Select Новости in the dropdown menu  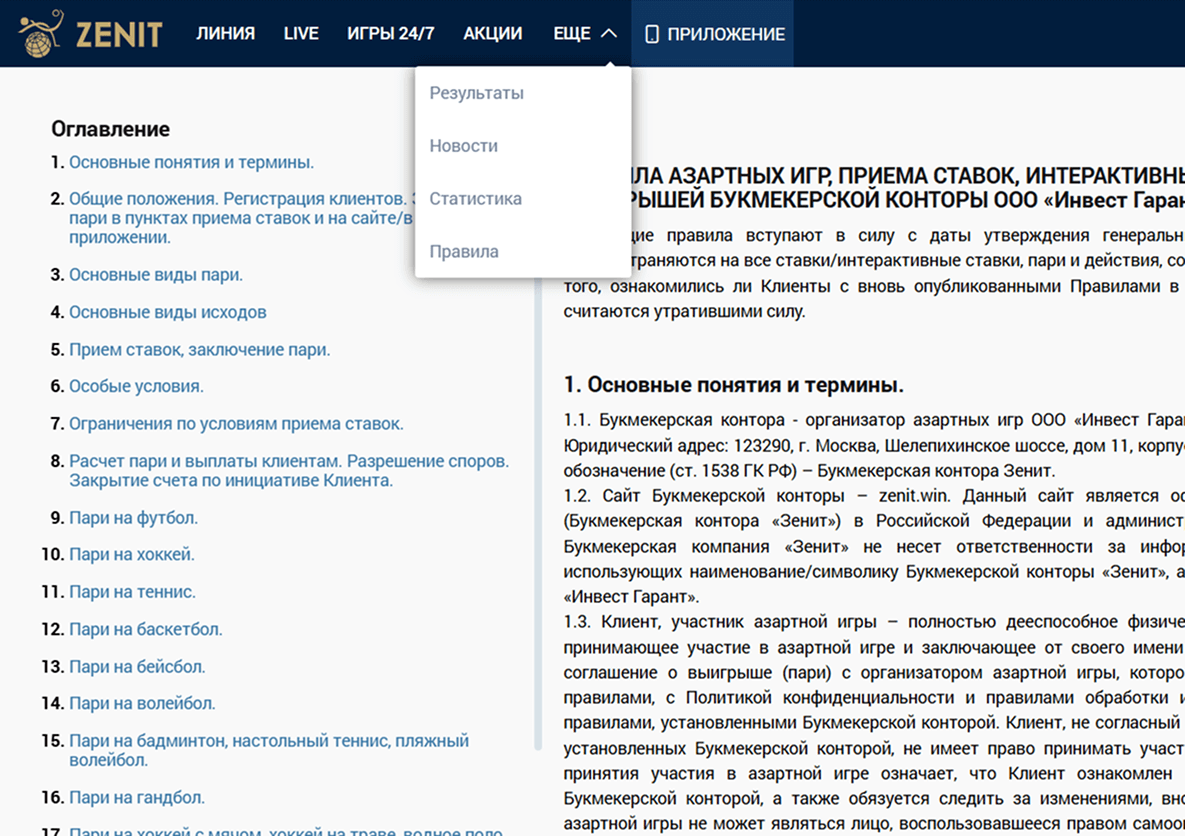point(464,145)
